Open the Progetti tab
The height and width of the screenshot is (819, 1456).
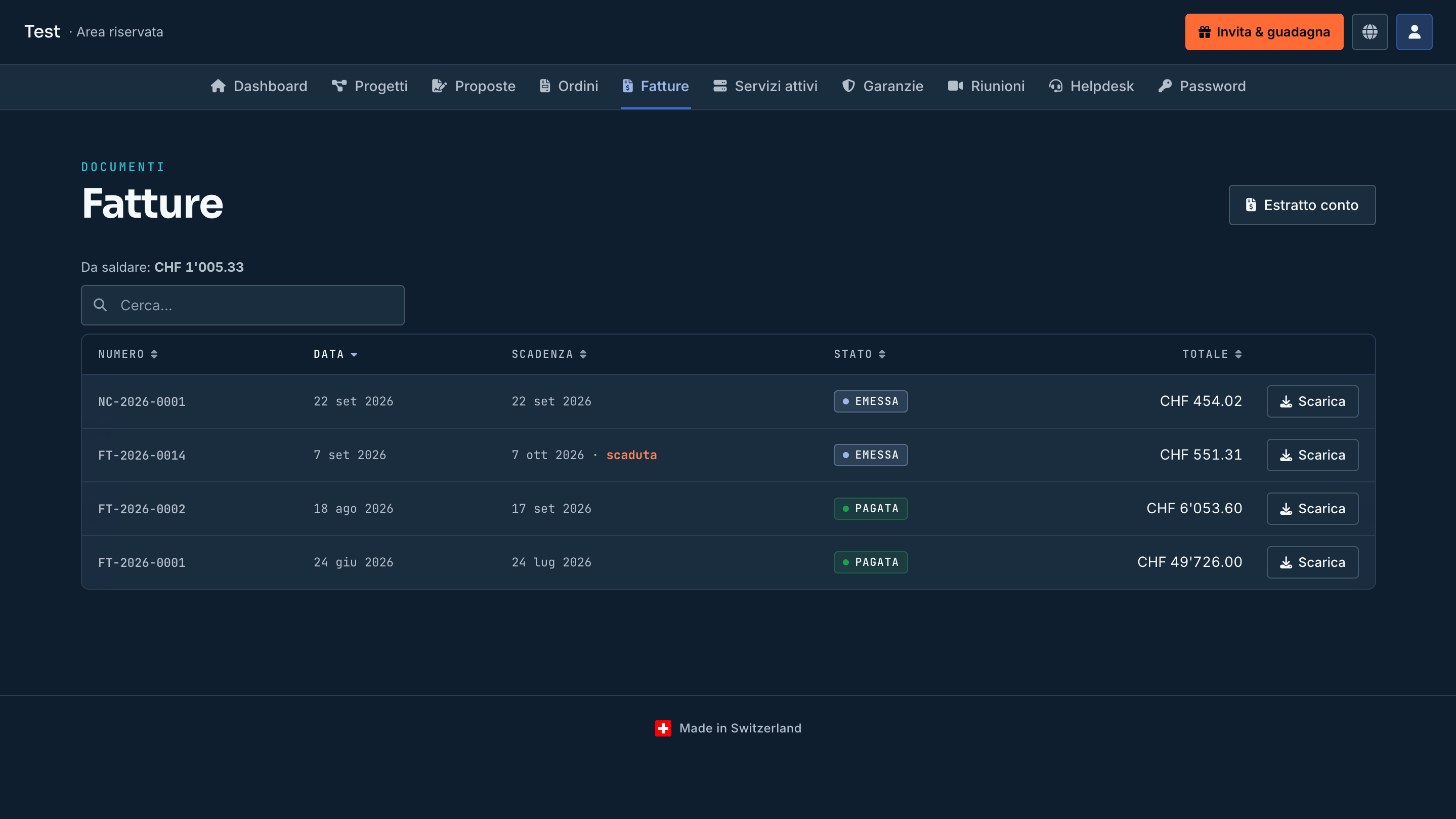pos(370,86)
